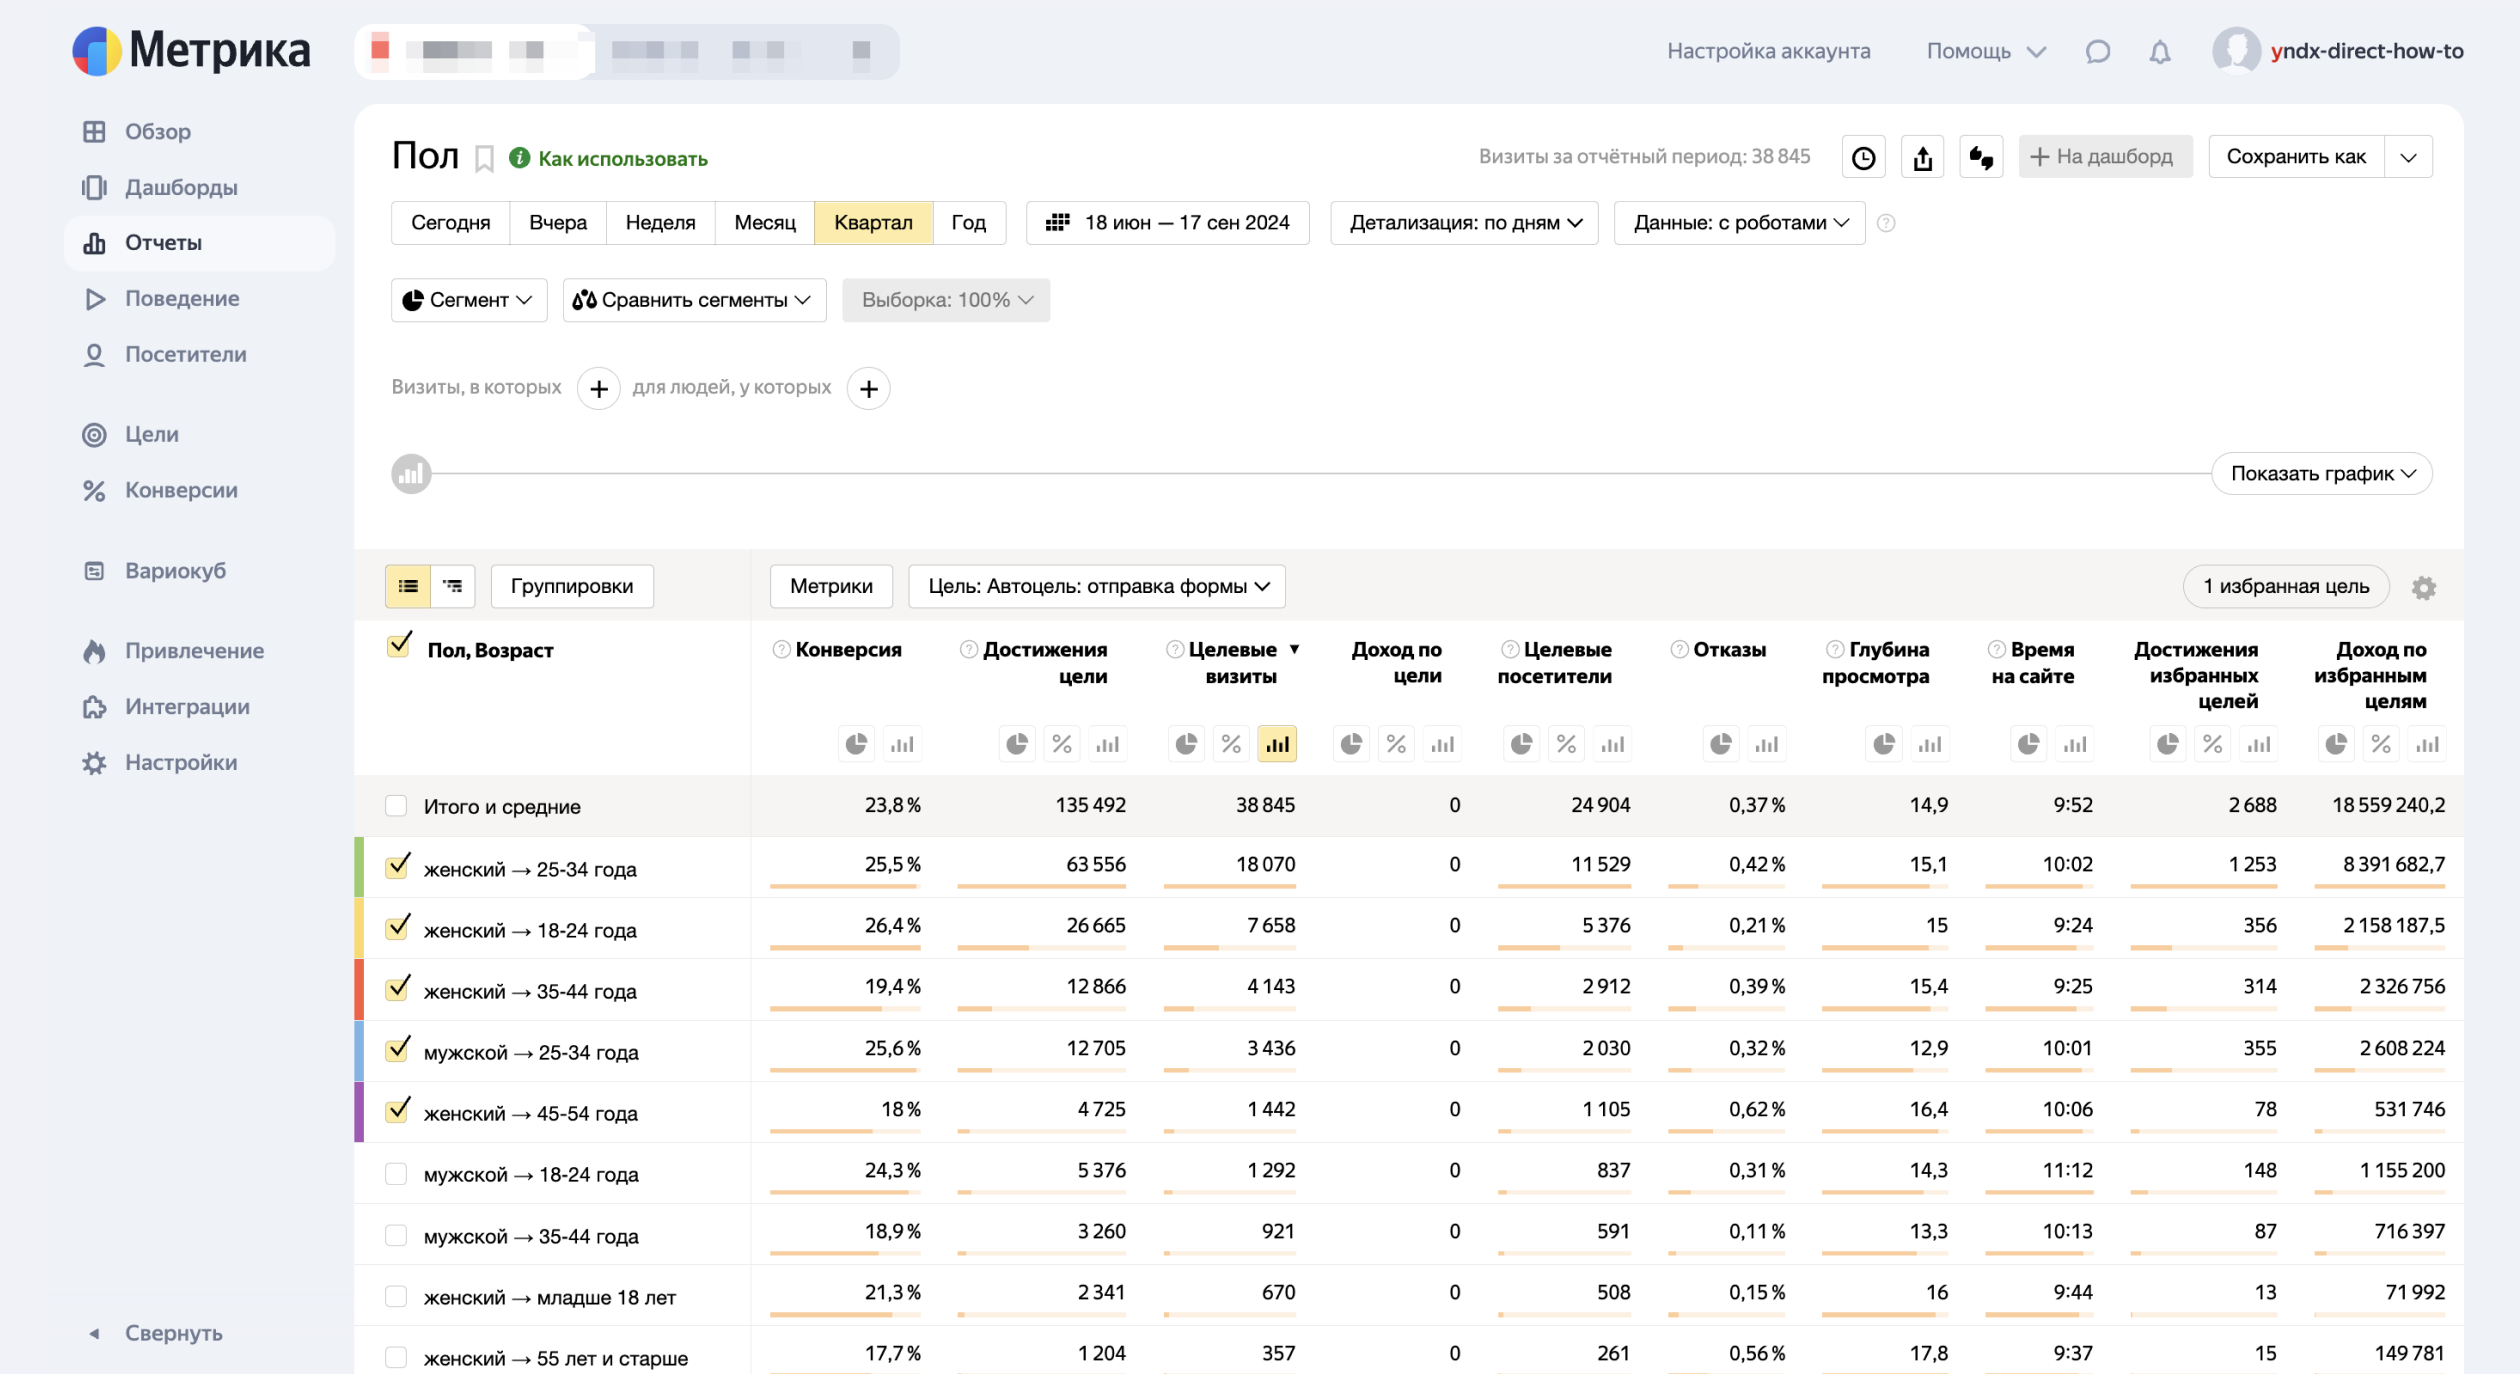This screenshot has height=1374, width=2520.
Task: Check мужской 35-44 года row
Action: click(396, 1236)
